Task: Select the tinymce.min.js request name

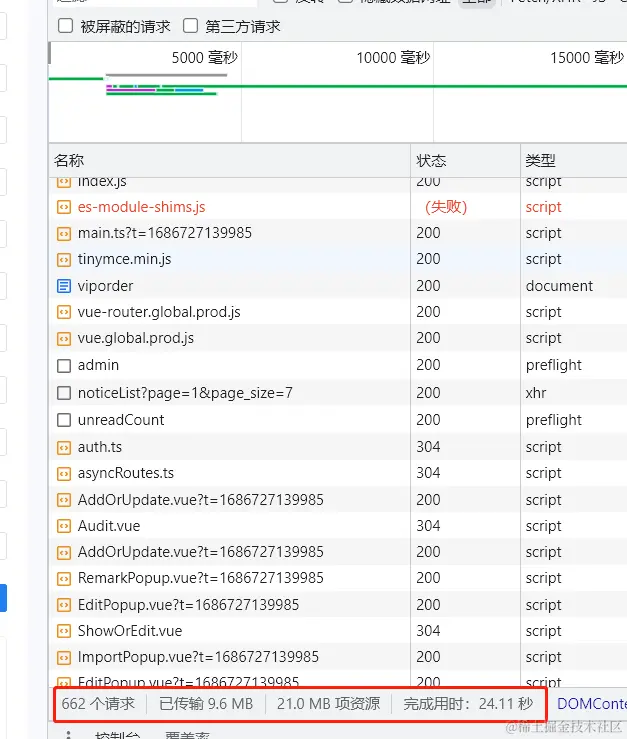Action: tap(124, 259)
